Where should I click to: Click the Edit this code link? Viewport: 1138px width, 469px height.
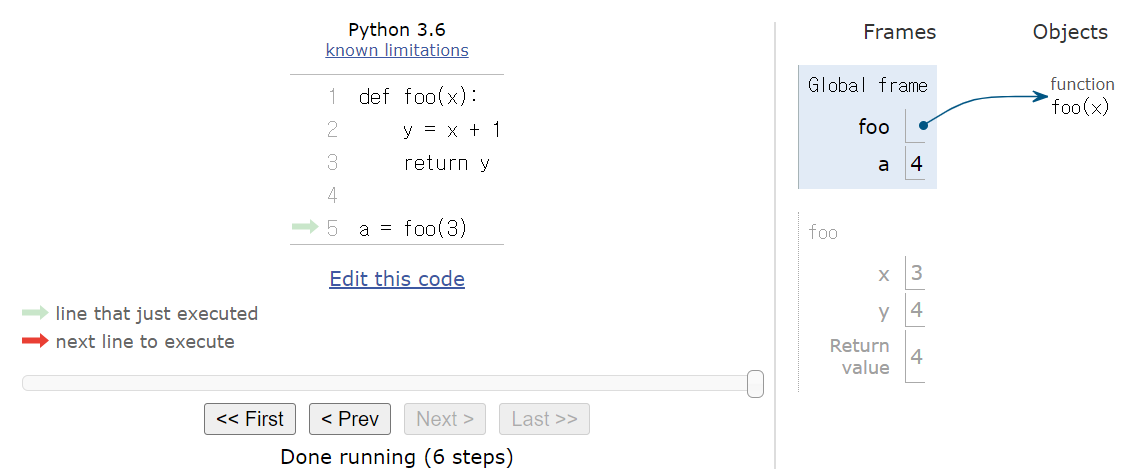tap(397, 279)
